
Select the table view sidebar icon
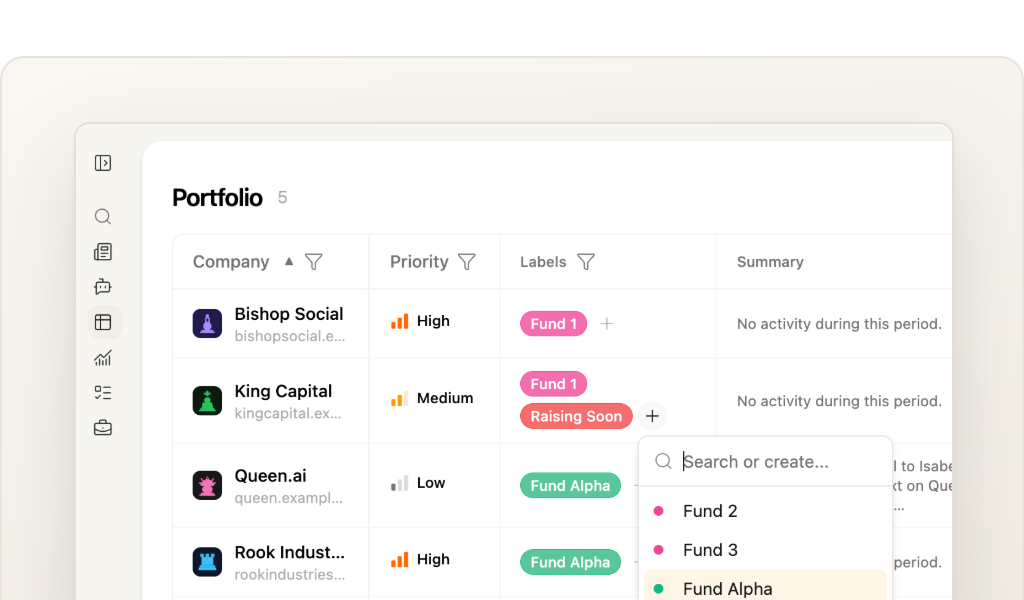click(x=103, y=322)
